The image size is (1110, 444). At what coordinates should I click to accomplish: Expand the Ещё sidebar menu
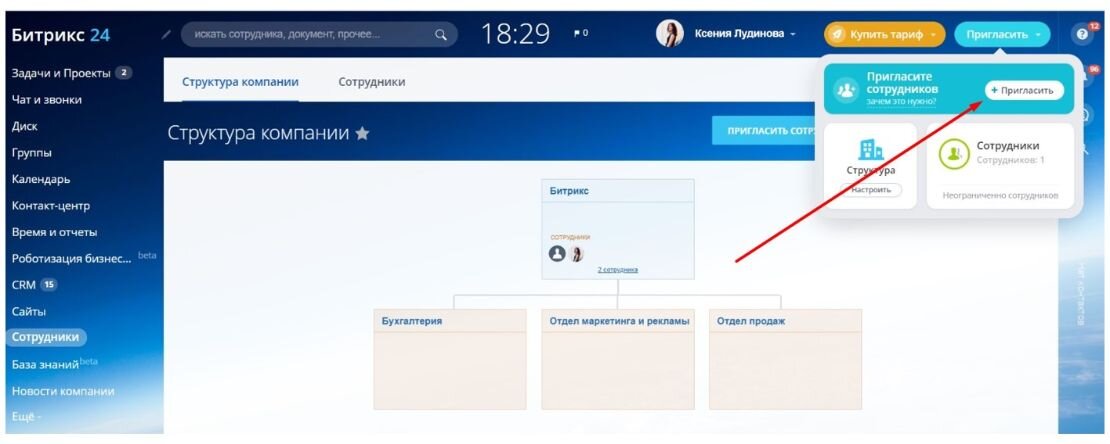point(26,417)
